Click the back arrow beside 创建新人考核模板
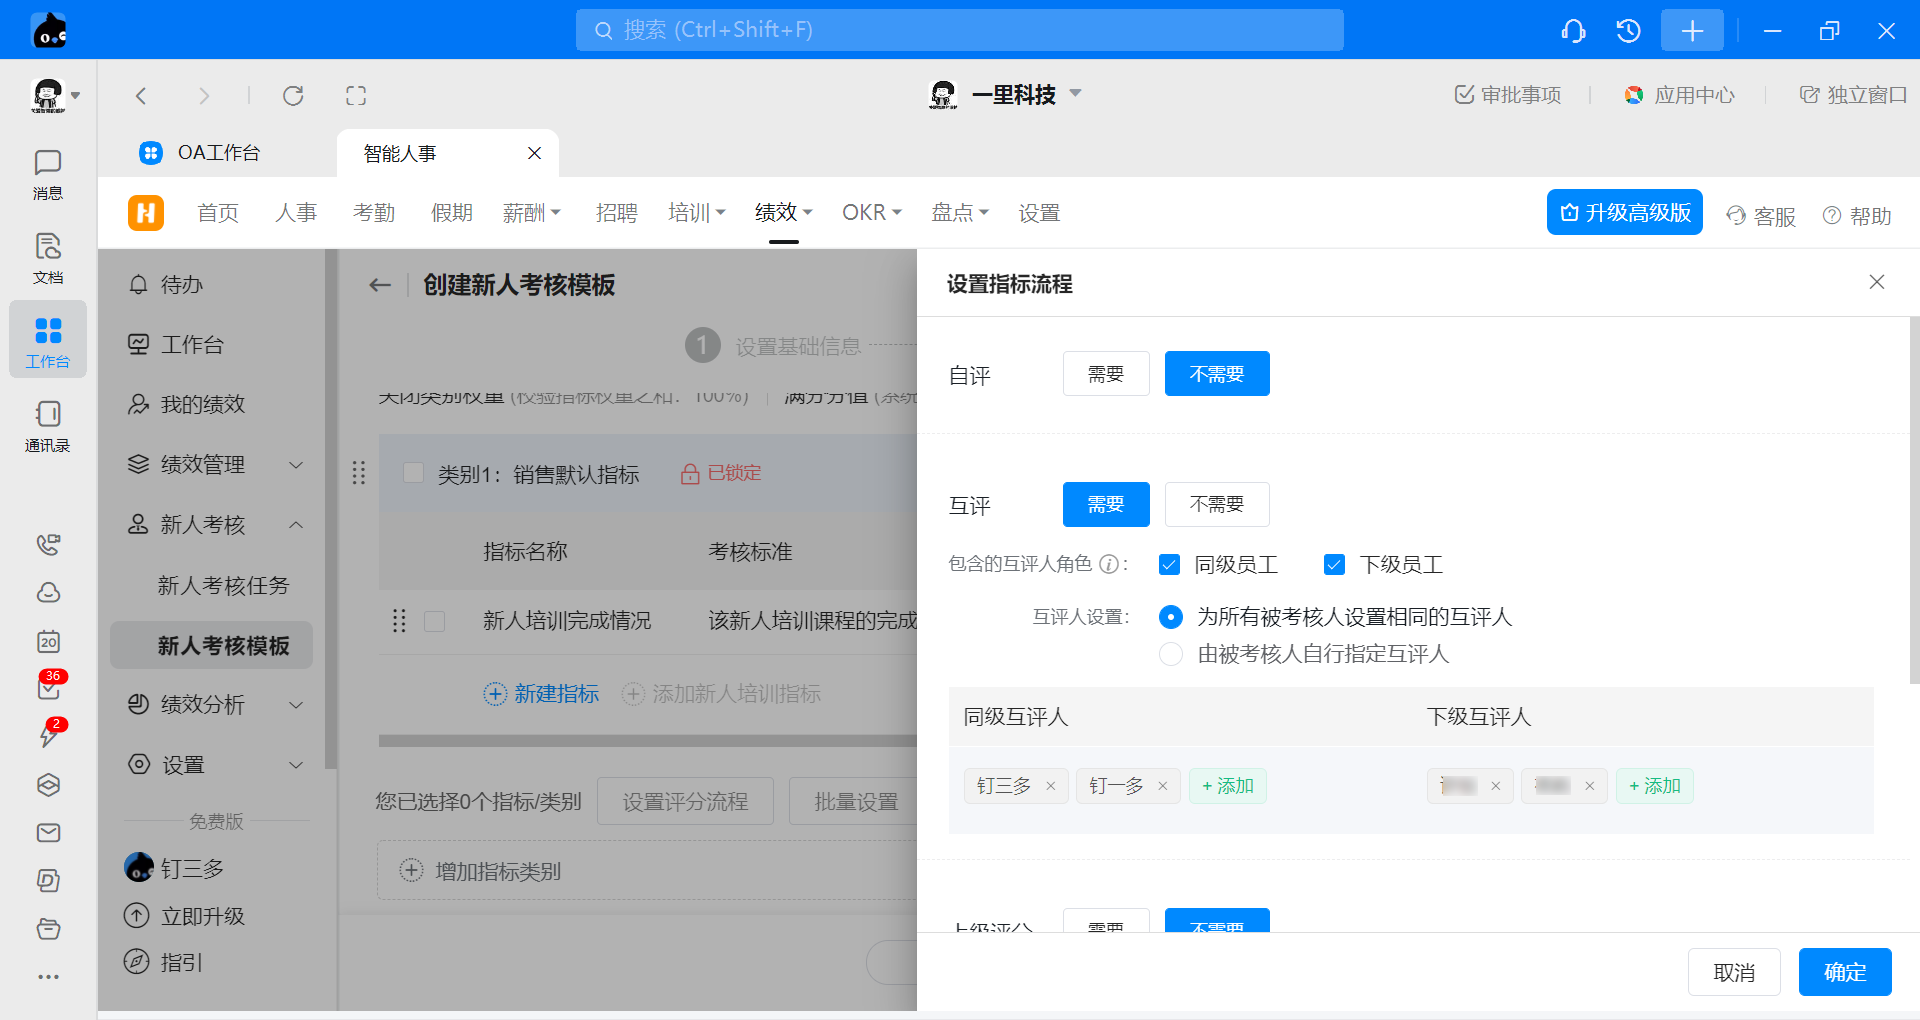 pos(380,285)
